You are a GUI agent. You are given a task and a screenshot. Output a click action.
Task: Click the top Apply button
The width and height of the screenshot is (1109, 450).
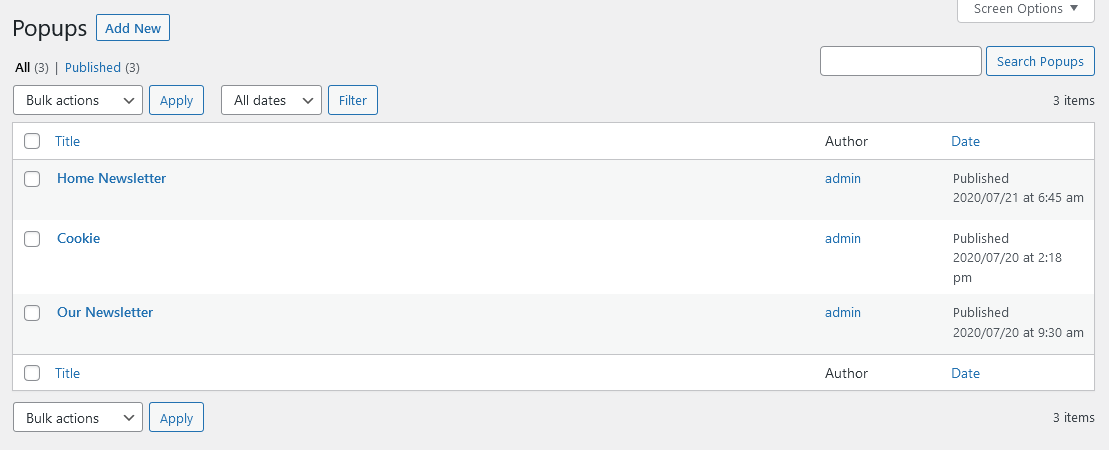176,100
